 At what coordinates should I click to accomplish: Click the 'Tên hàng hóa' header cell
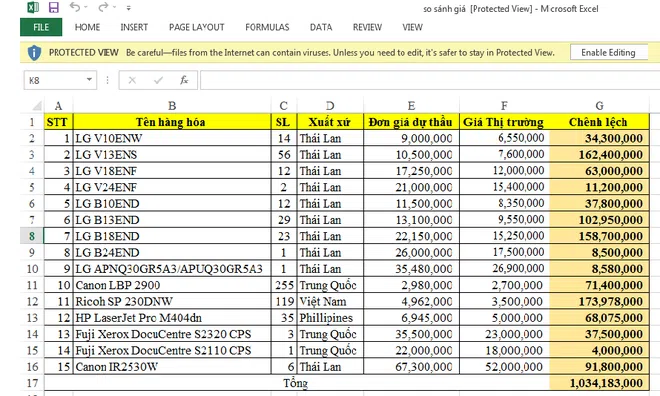pos(172,122)
